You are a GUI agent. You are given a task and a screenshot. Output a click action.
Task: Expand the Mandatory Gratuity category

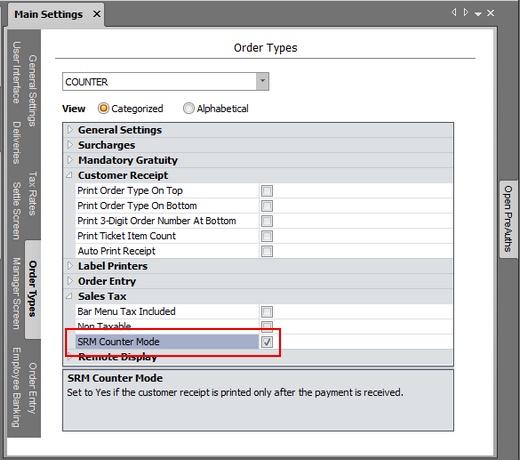pos(70,160)
